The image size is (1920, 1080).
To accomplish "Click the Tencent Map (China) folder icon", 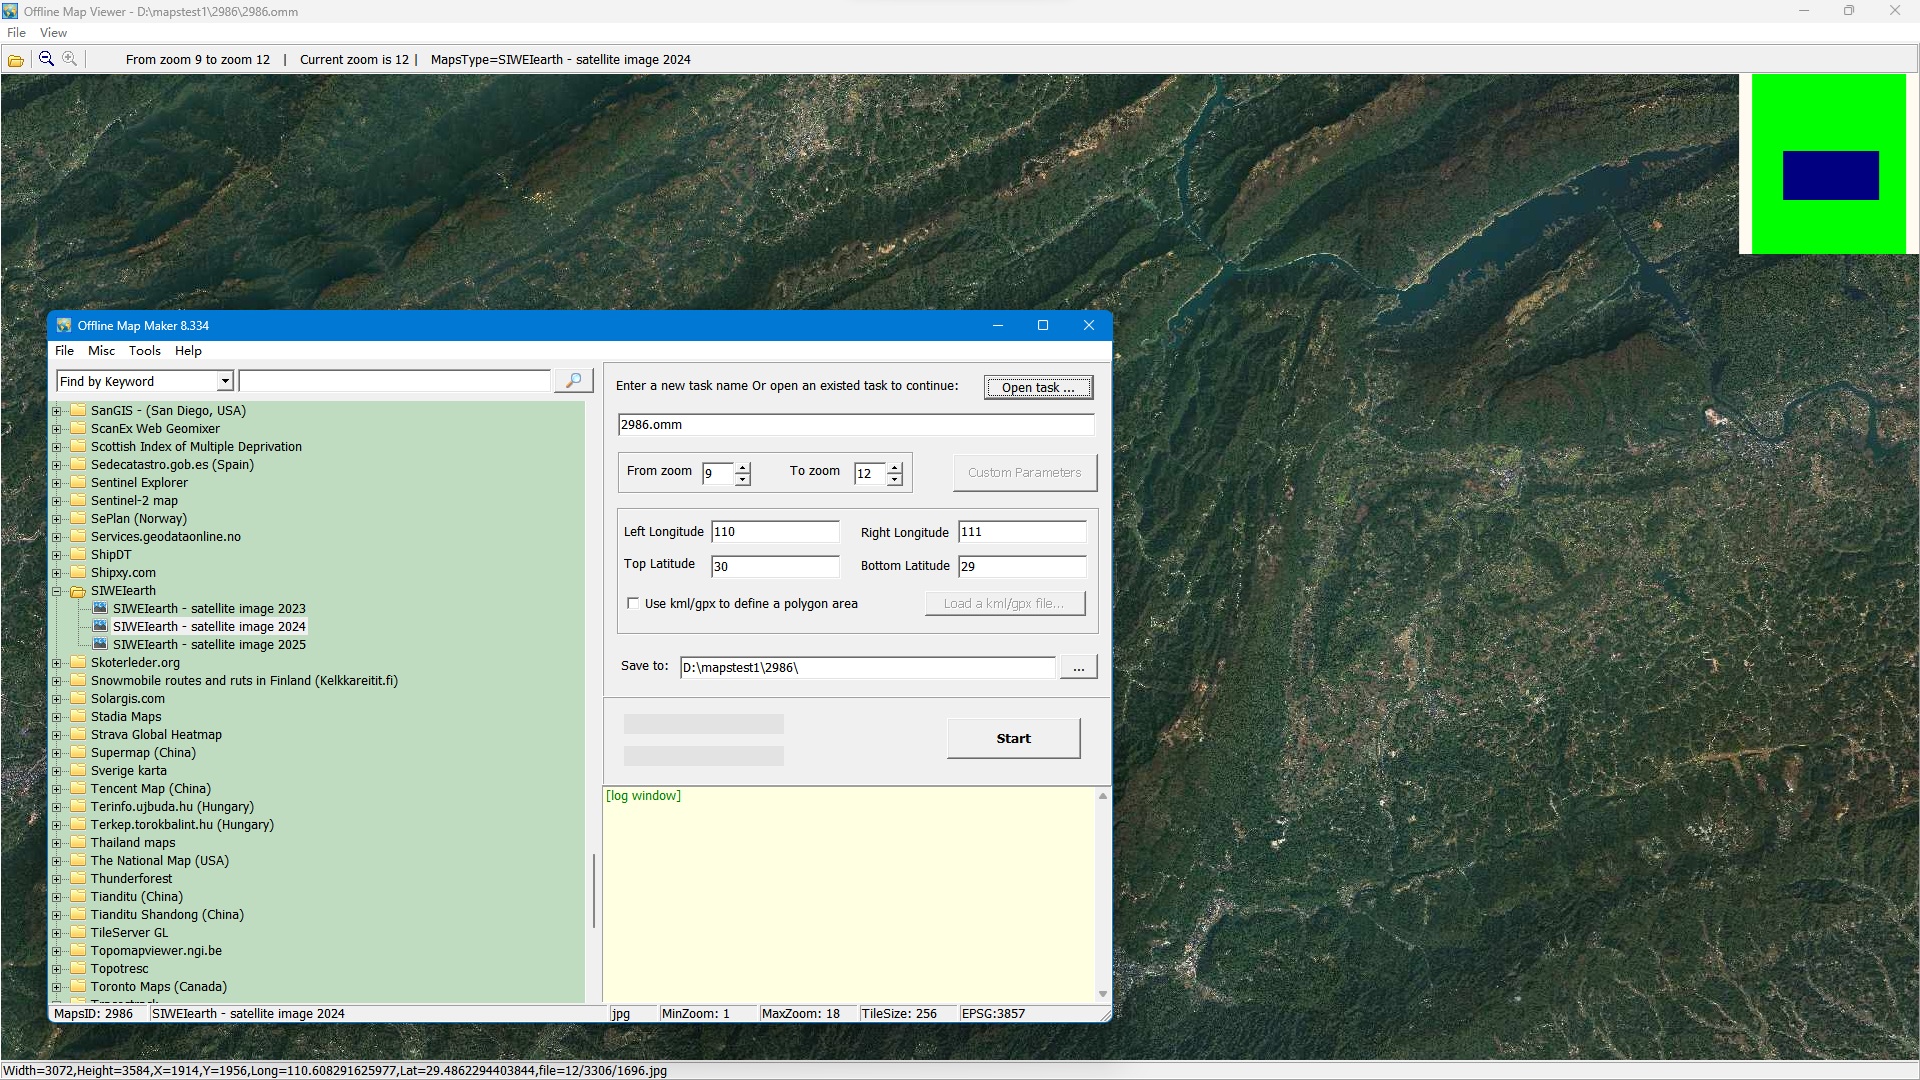I will [x=78, y=789].
